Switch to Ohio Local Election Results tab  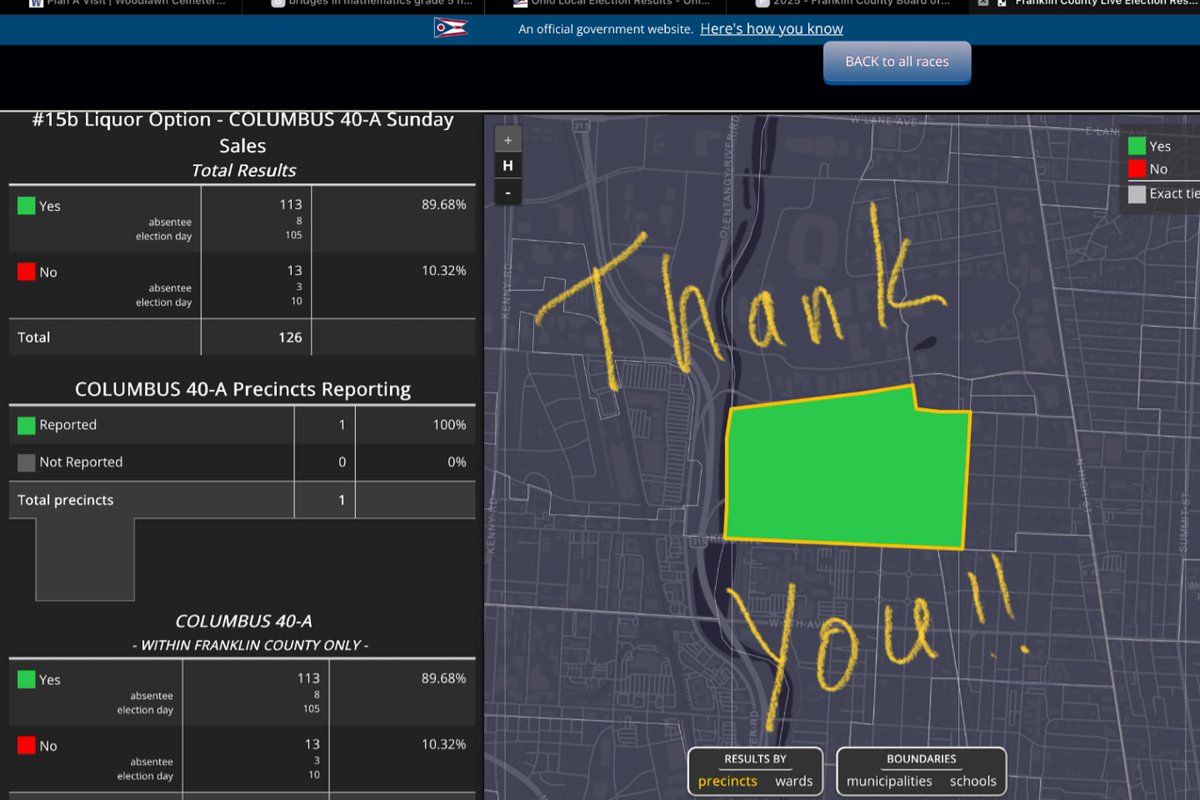click(613, 4)
